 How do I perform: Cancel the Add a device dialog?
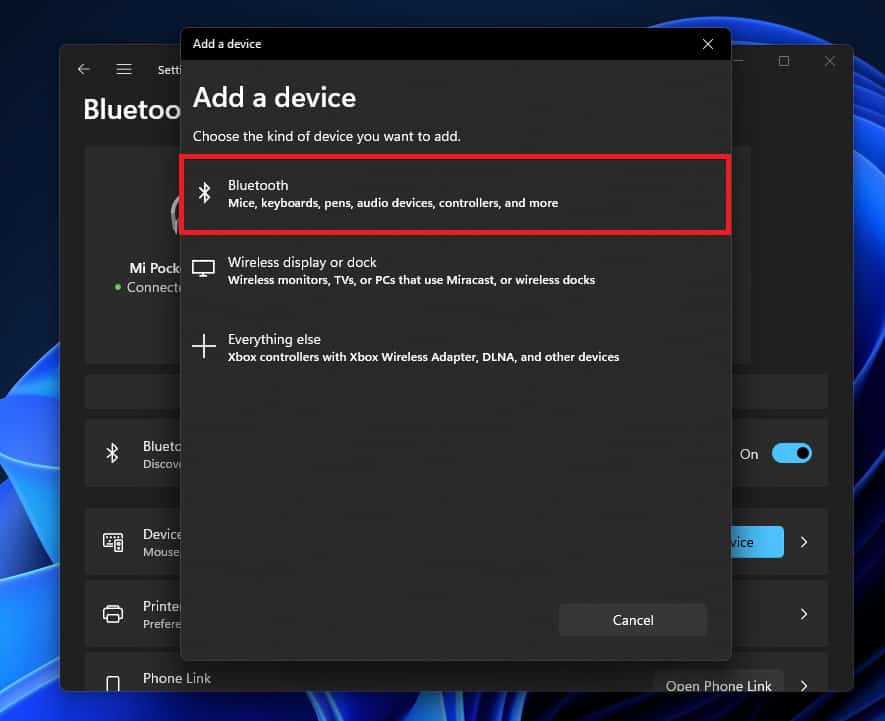633,620
